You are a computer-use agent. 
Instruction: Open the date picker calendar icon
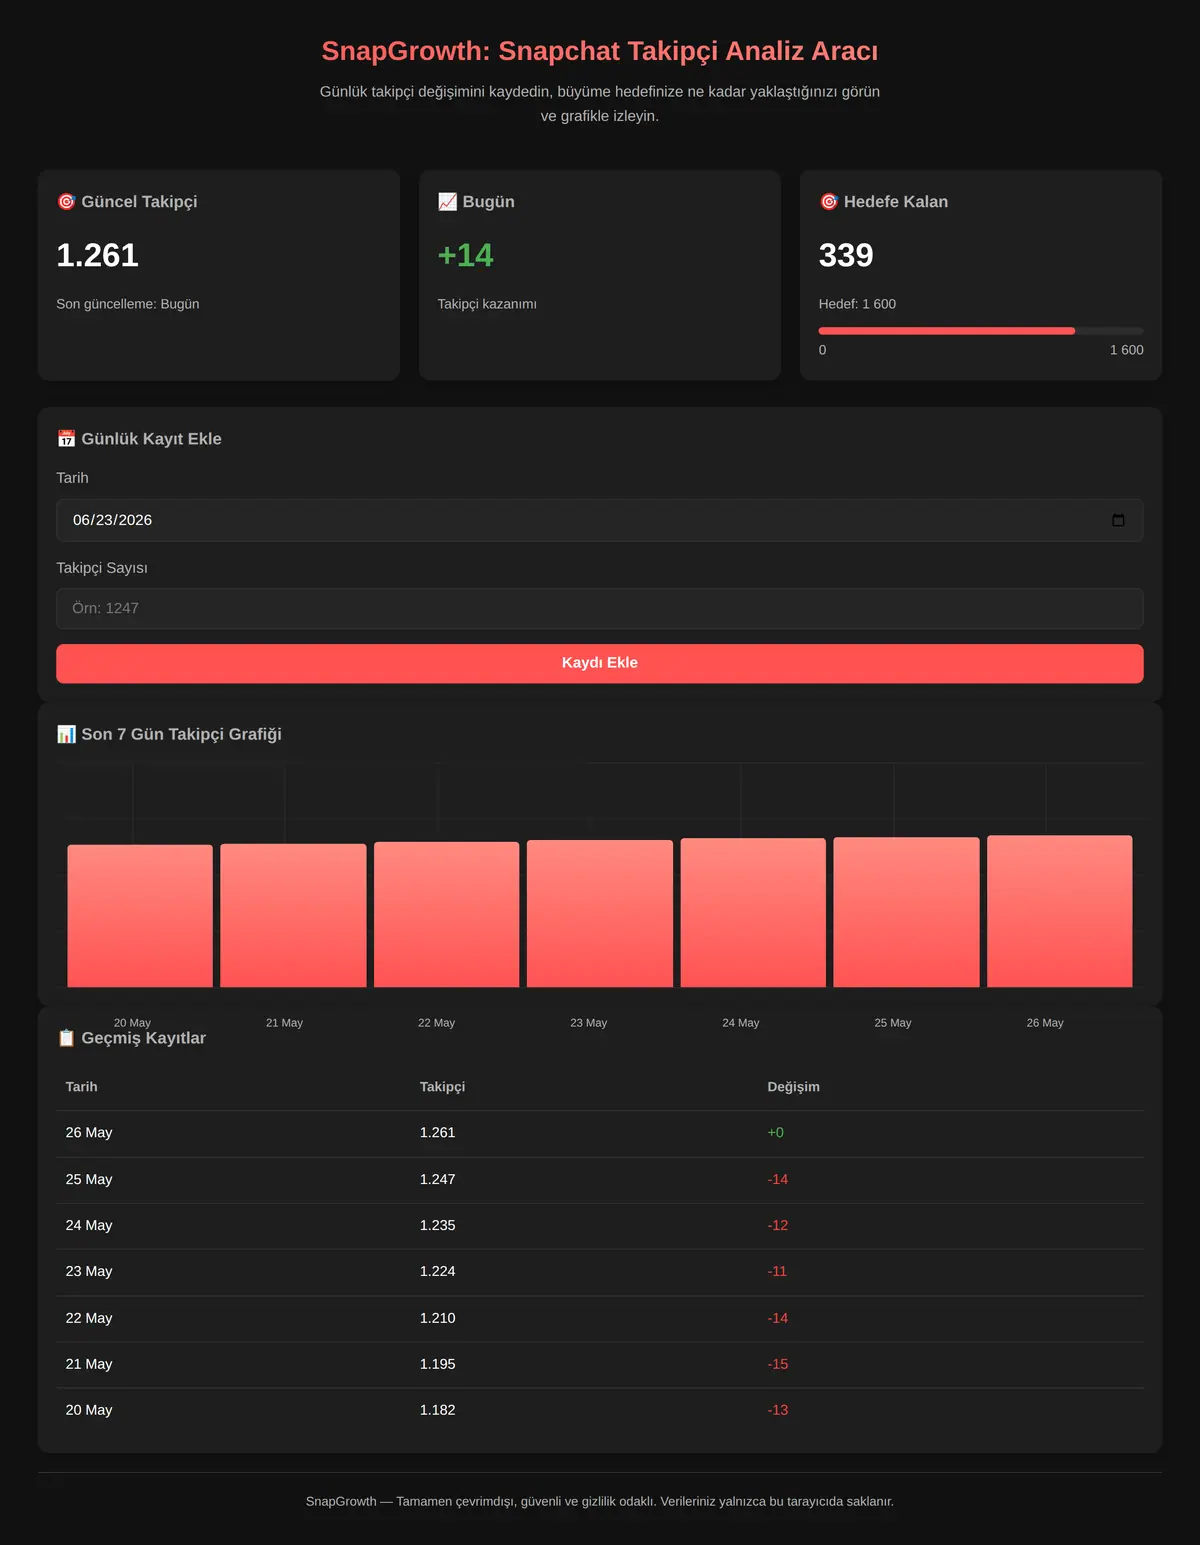pos(1118,520)
